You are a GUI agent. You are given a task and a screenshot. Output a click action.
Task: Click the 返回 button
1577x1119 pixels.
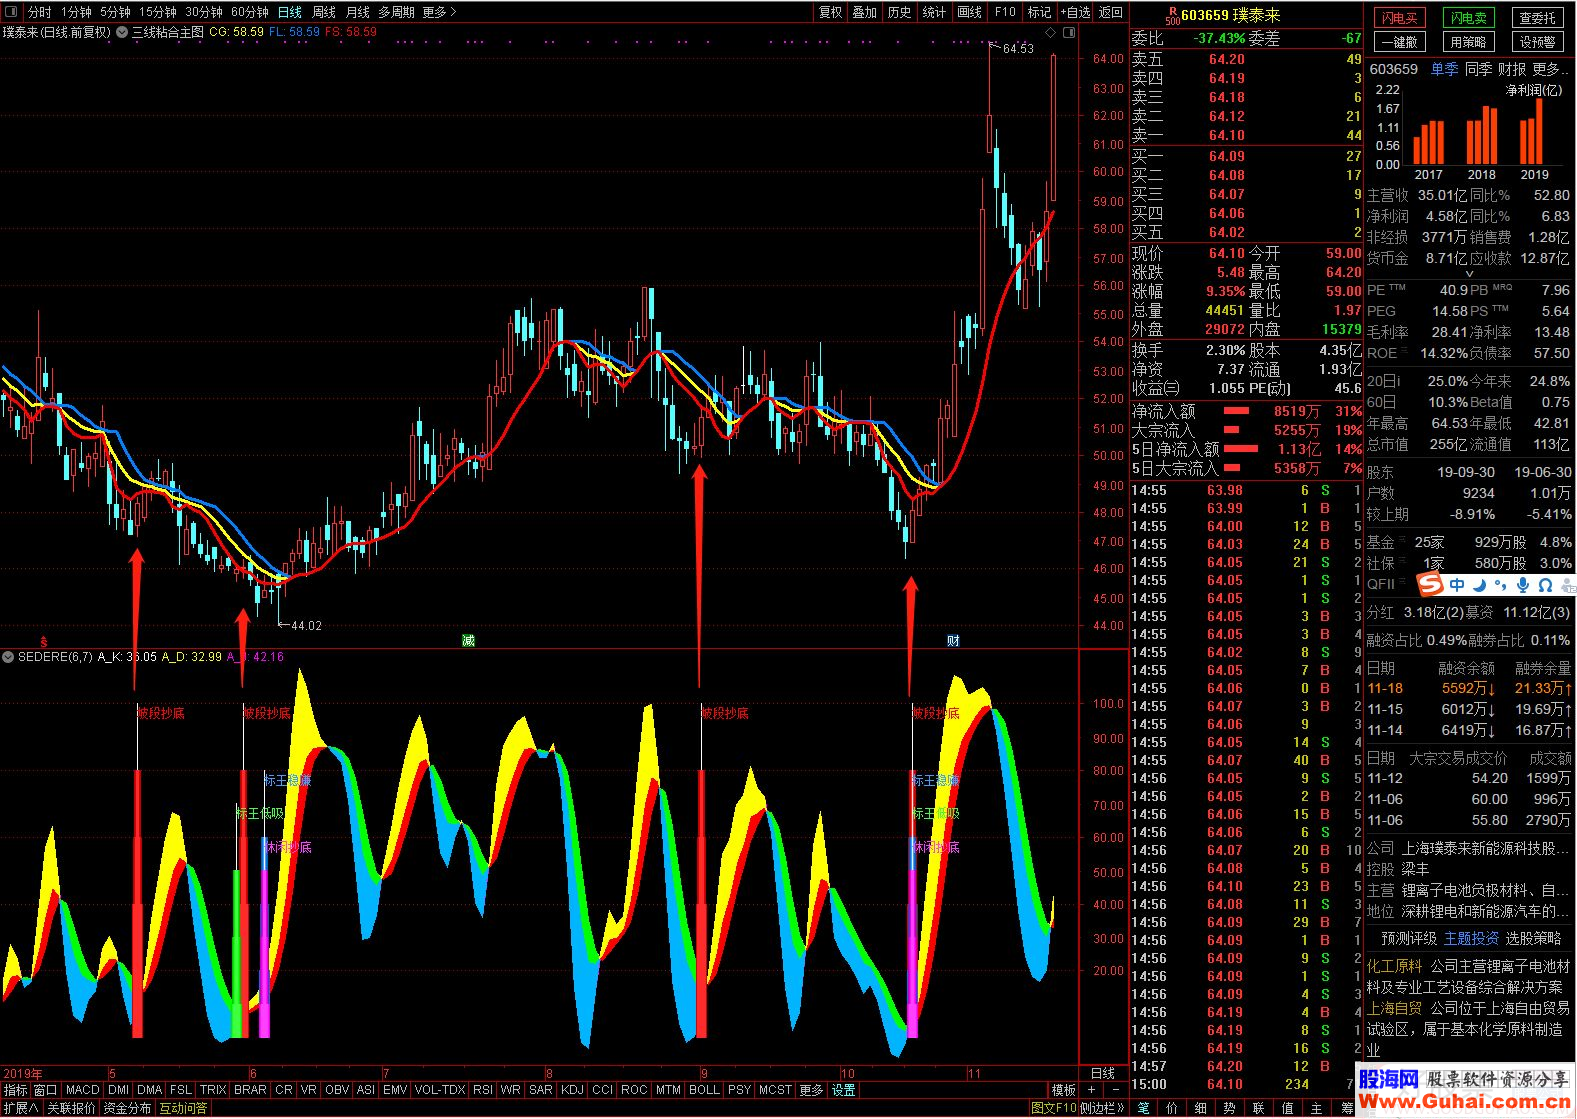click(1111, 12)
